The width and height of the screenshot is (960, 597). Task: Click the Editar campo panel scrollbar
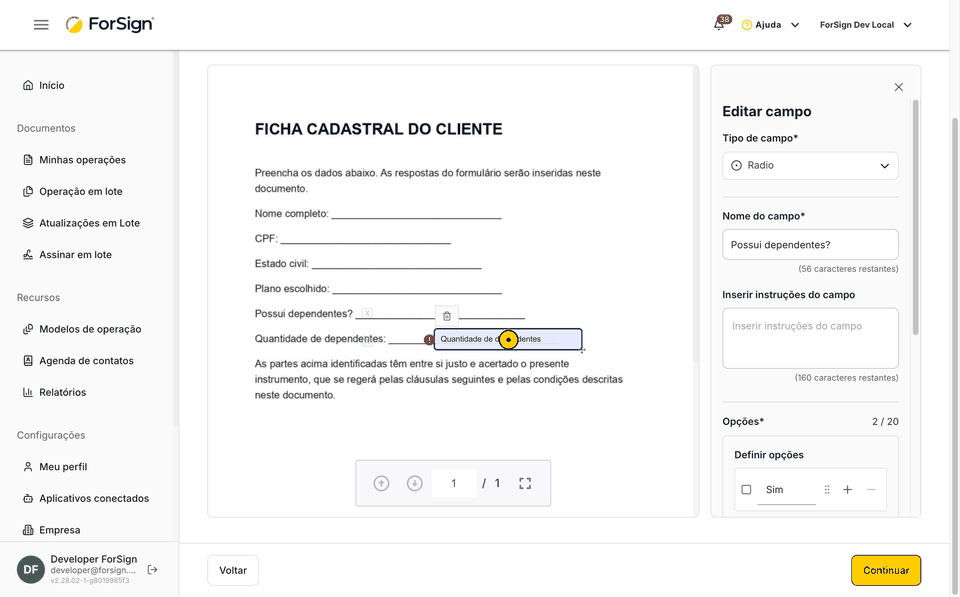pyautogui.click(x=915, y=217)
